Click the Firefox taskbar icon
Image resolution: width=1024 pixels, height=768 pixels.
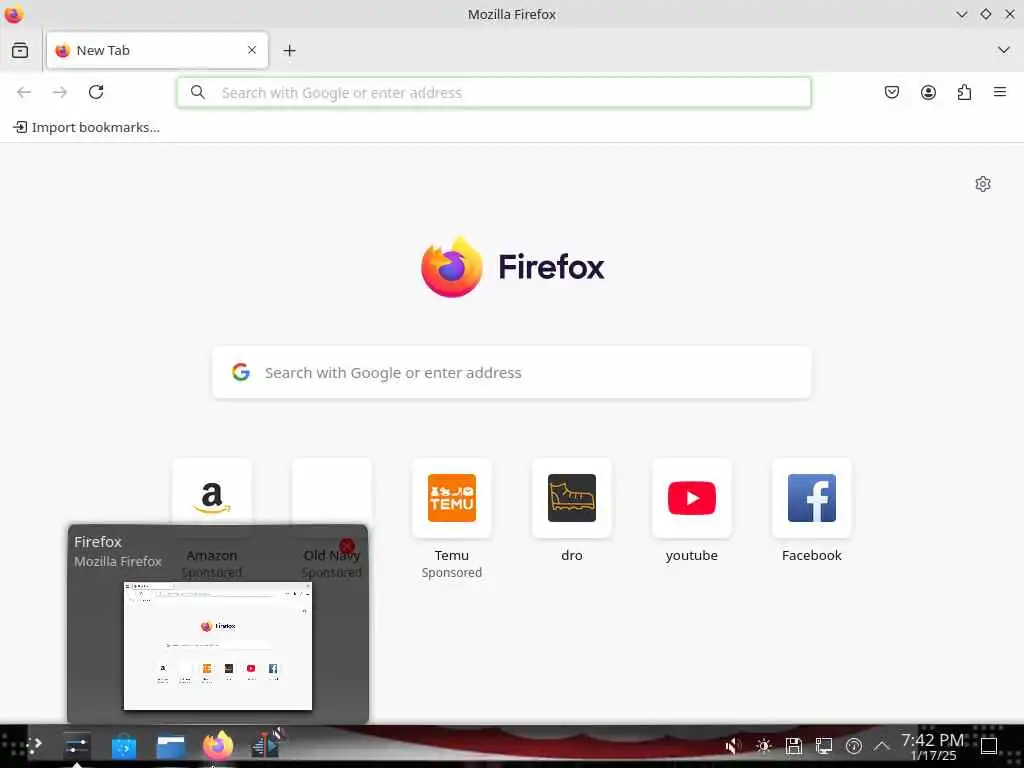(218, 746)
